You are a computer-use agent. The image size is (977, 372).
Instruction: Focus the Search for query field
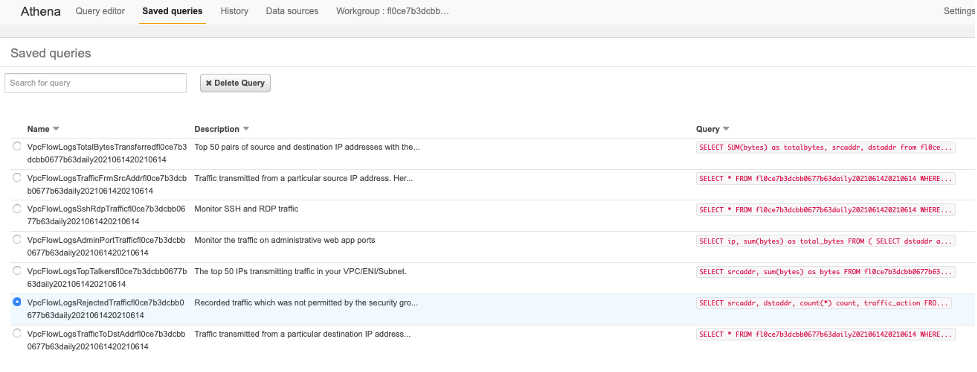95,83
